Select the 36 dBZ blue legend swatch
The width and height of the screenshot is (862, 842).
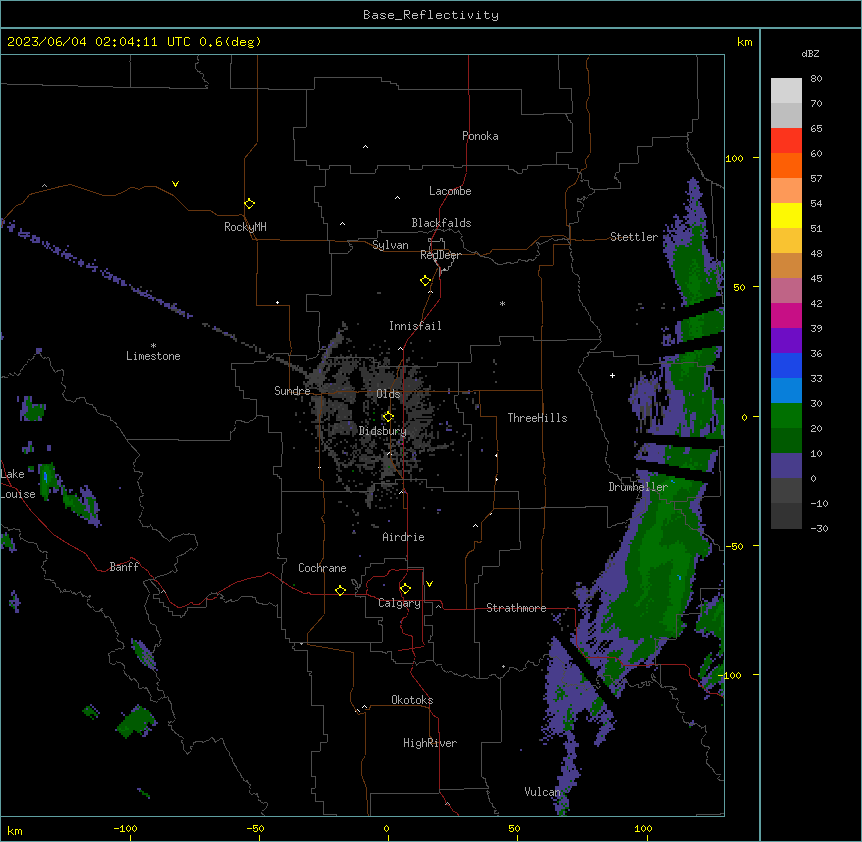[x=786, y=365]
